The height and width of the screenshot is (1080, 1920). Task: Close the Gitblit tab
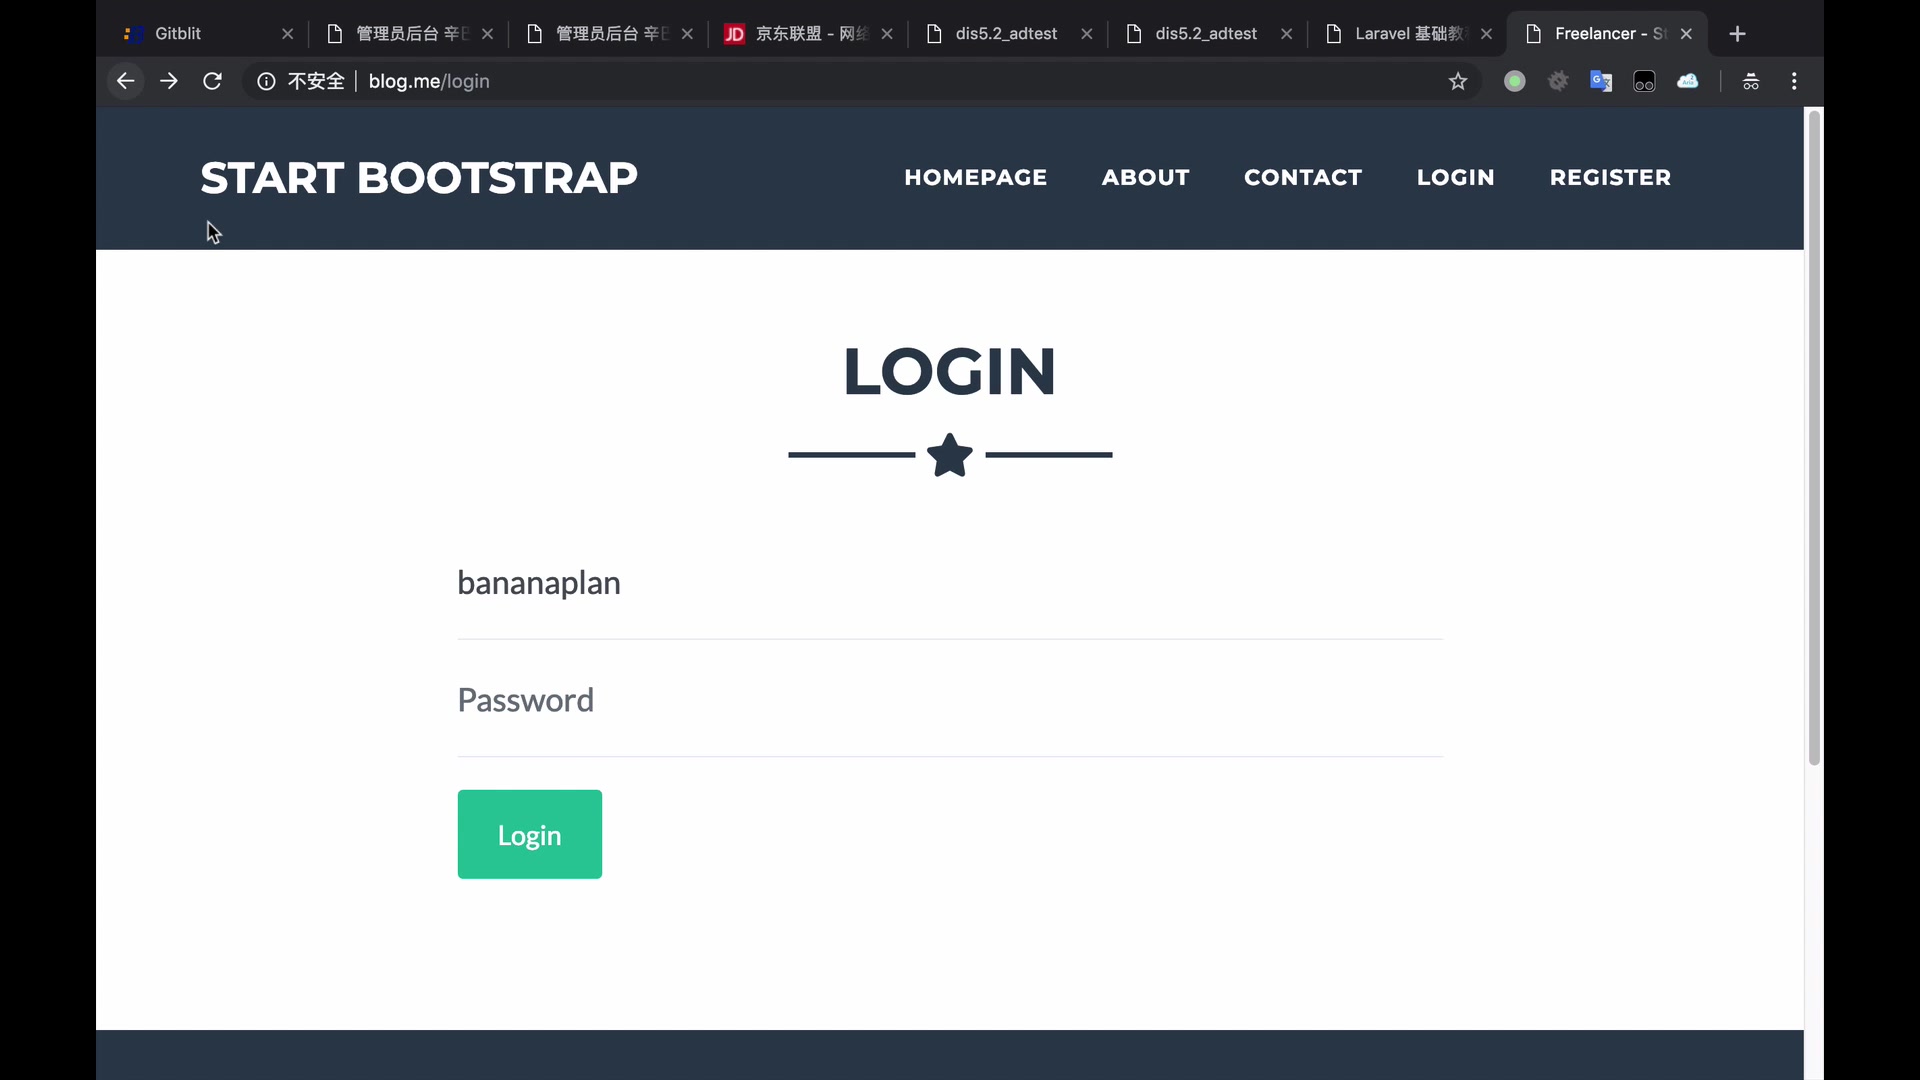click(x=288, y=34)
